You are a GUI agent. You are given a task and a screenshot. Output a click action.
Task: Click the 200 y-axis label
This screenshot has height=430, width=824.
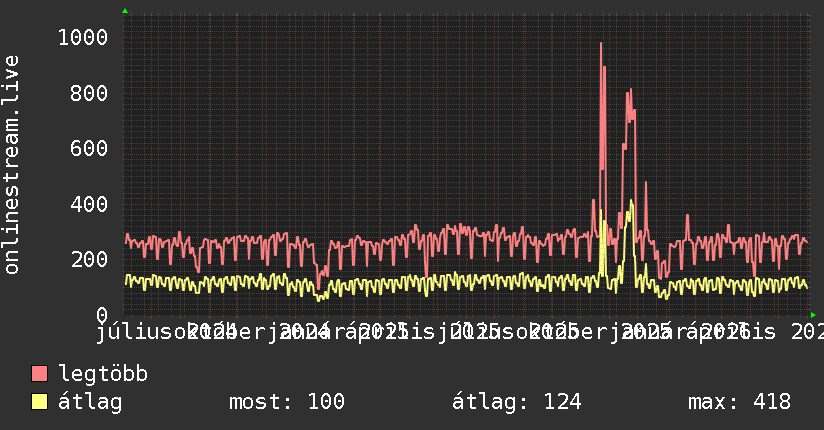(89, 259)
